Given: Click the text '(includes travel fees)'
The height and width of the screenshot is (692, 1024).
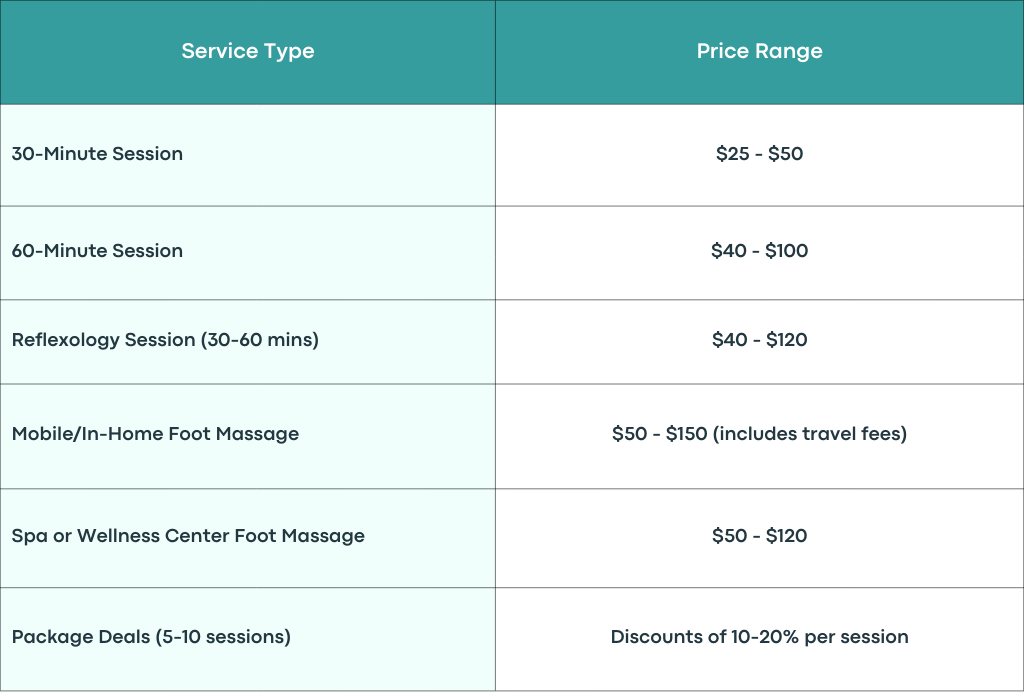Looking at the screenshot, I should 810,434.
